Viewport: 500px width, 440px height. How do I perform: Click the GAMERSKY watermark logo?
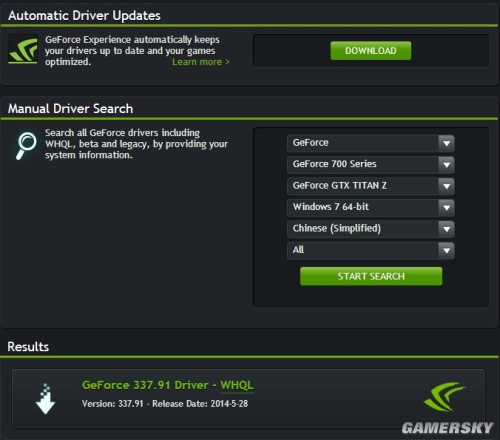[447, 428]
